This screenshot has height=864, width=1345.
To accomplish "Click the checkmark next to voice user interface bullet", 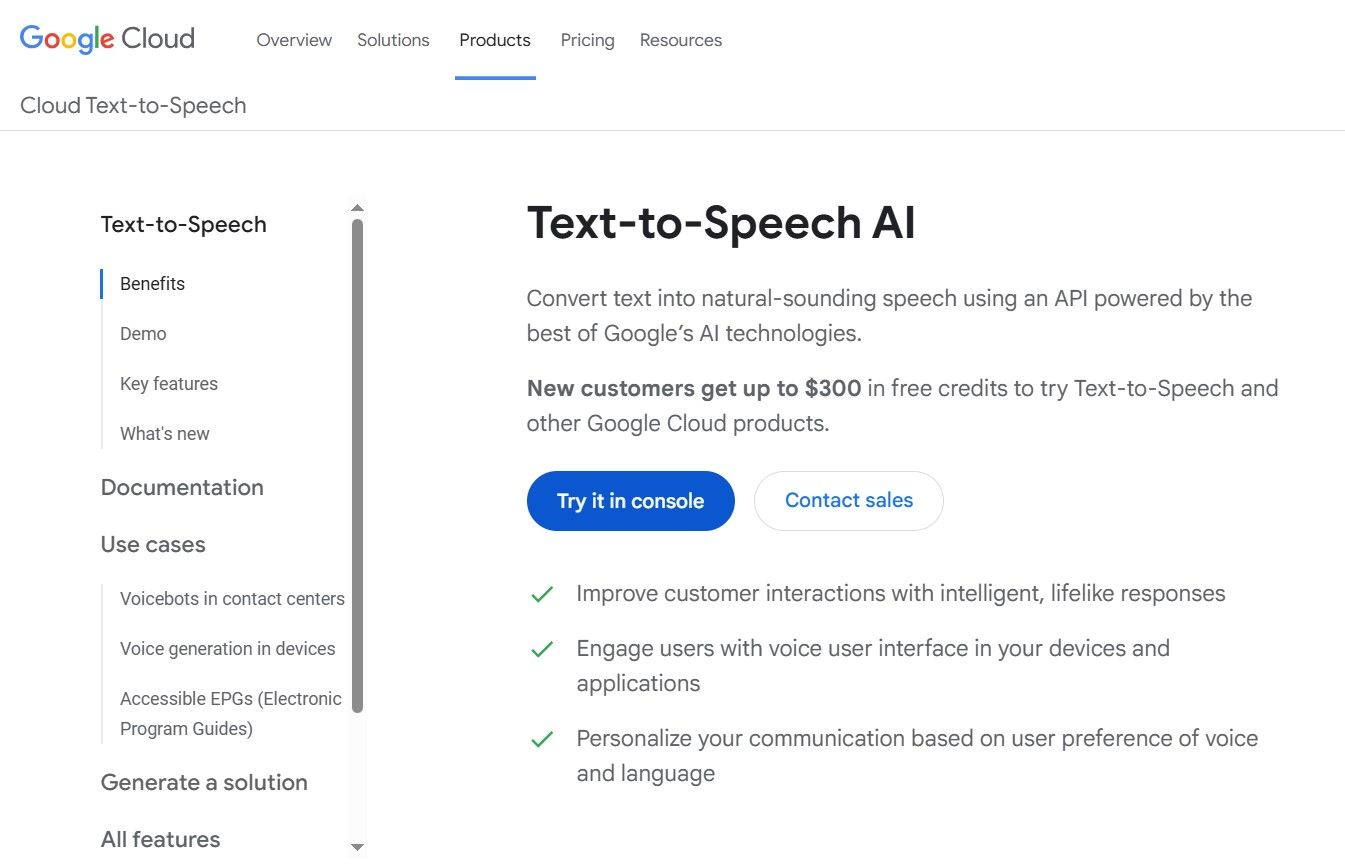I will point(541,648).
